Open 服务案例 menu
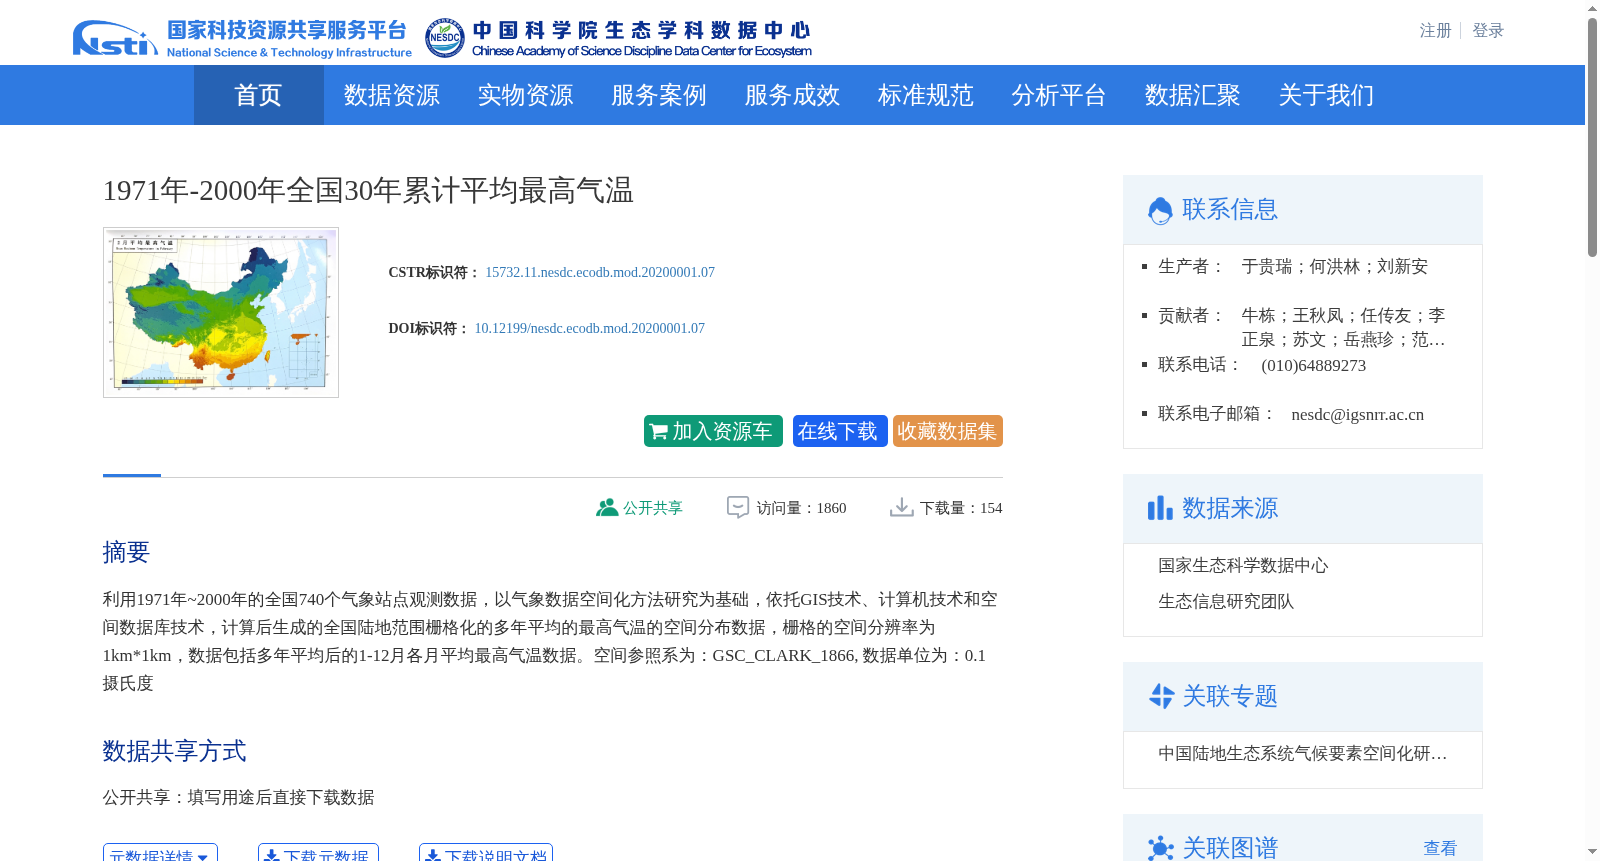 [x=659, y=95]
